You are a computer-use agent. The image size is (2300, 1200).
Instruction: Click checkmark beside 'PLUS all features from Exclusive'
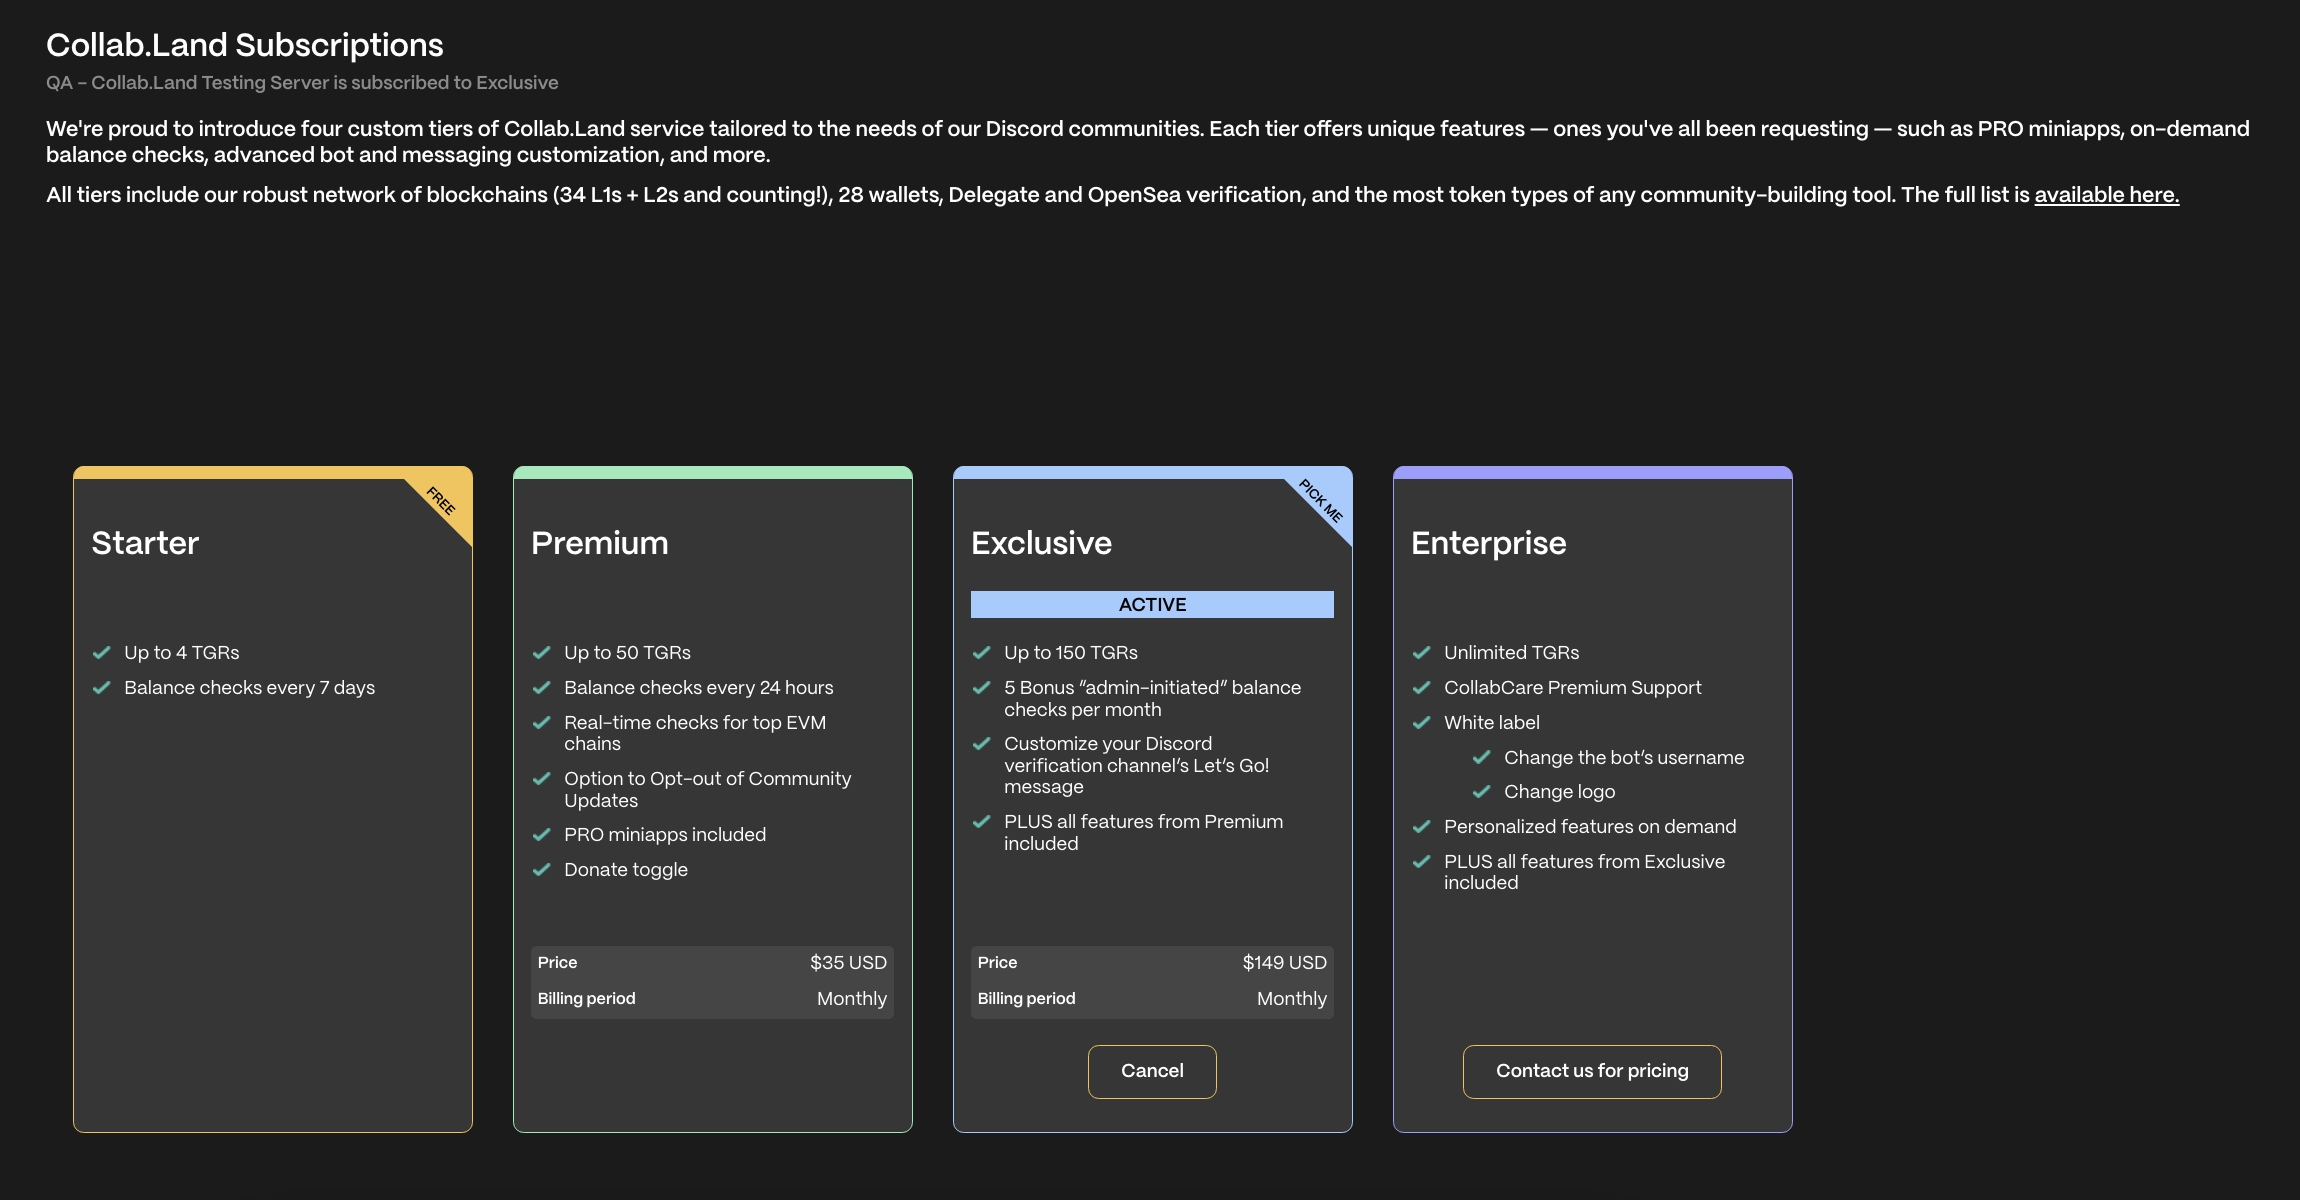[1421, 862]
